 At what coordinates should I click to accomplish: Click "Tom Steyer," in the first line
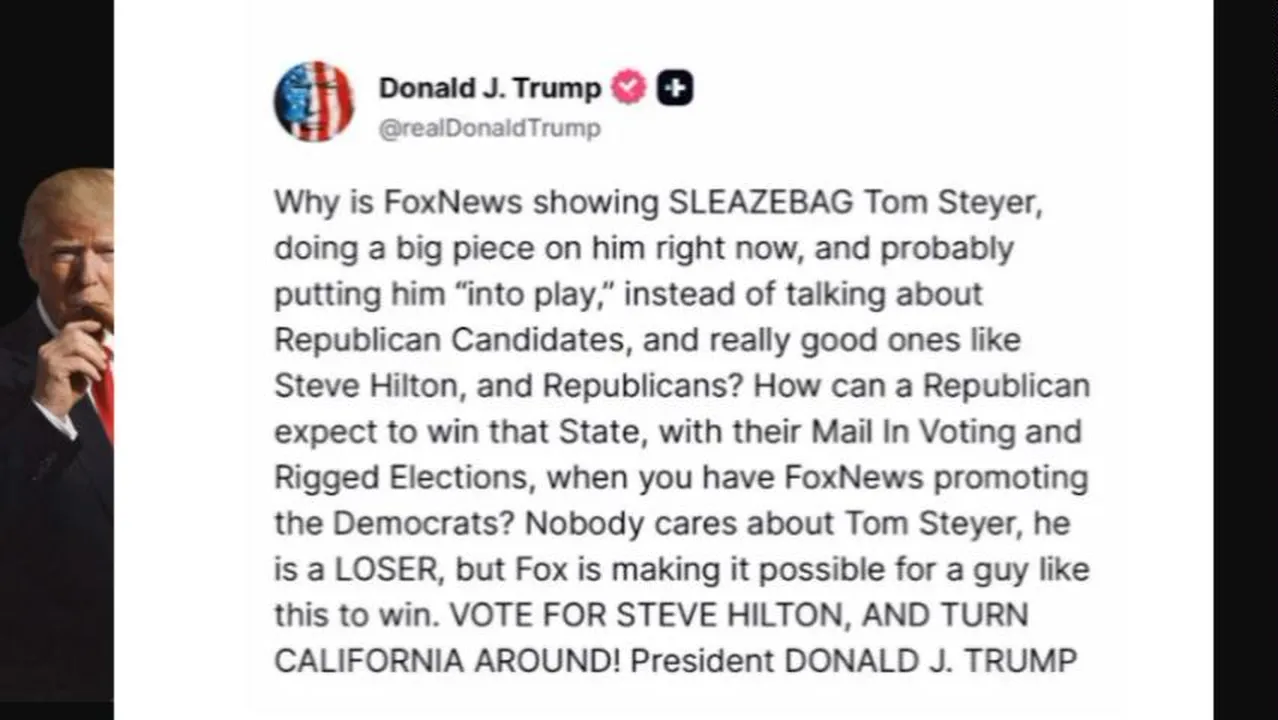click(x=954, y=202)
